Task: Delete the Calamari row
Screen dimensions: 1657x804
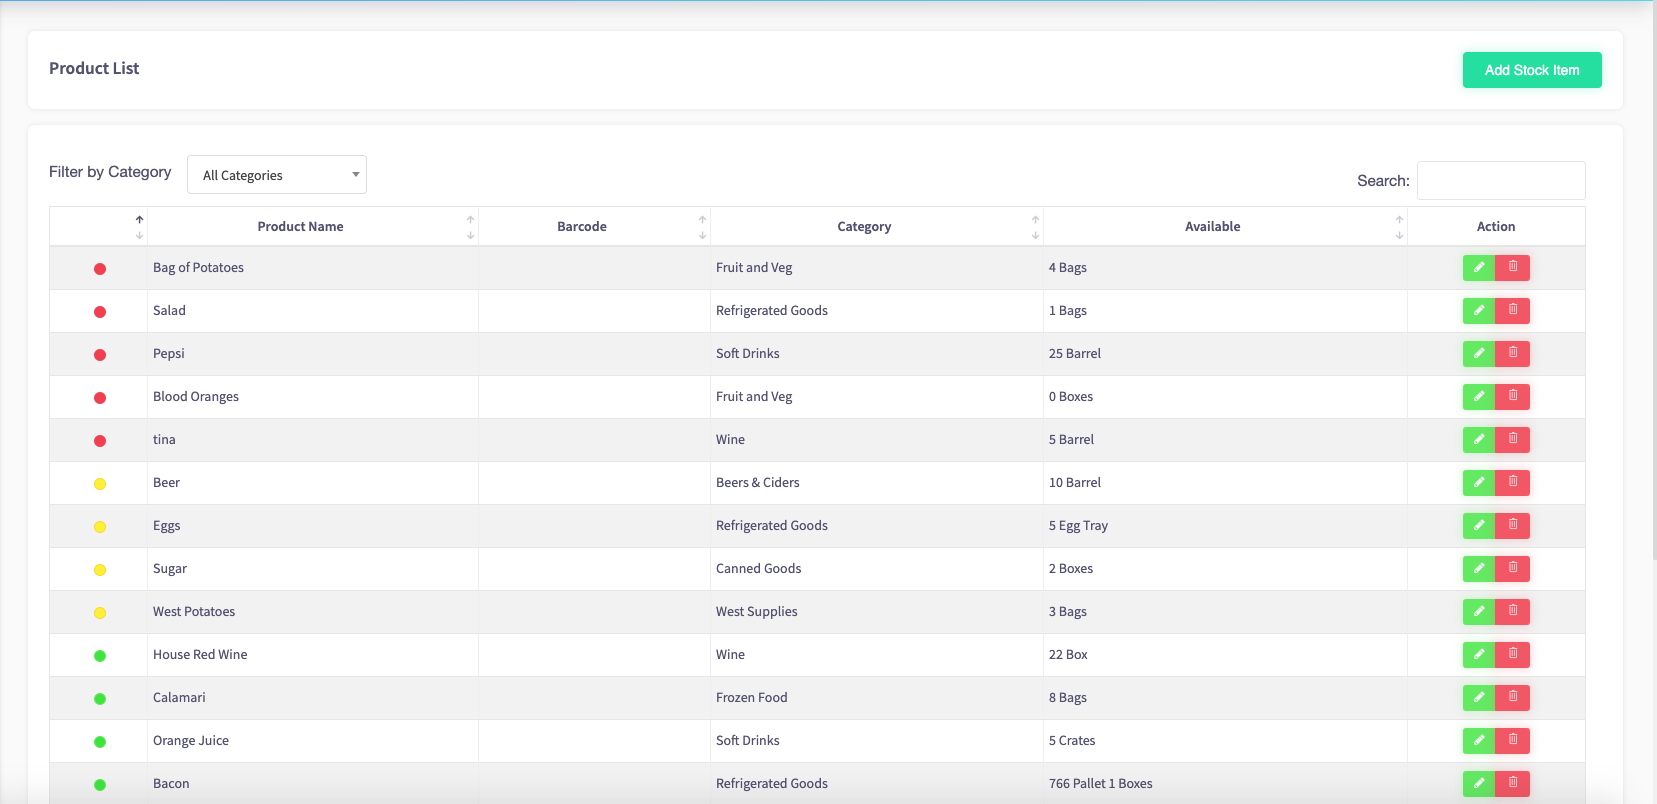Action: coord(1513,698)
